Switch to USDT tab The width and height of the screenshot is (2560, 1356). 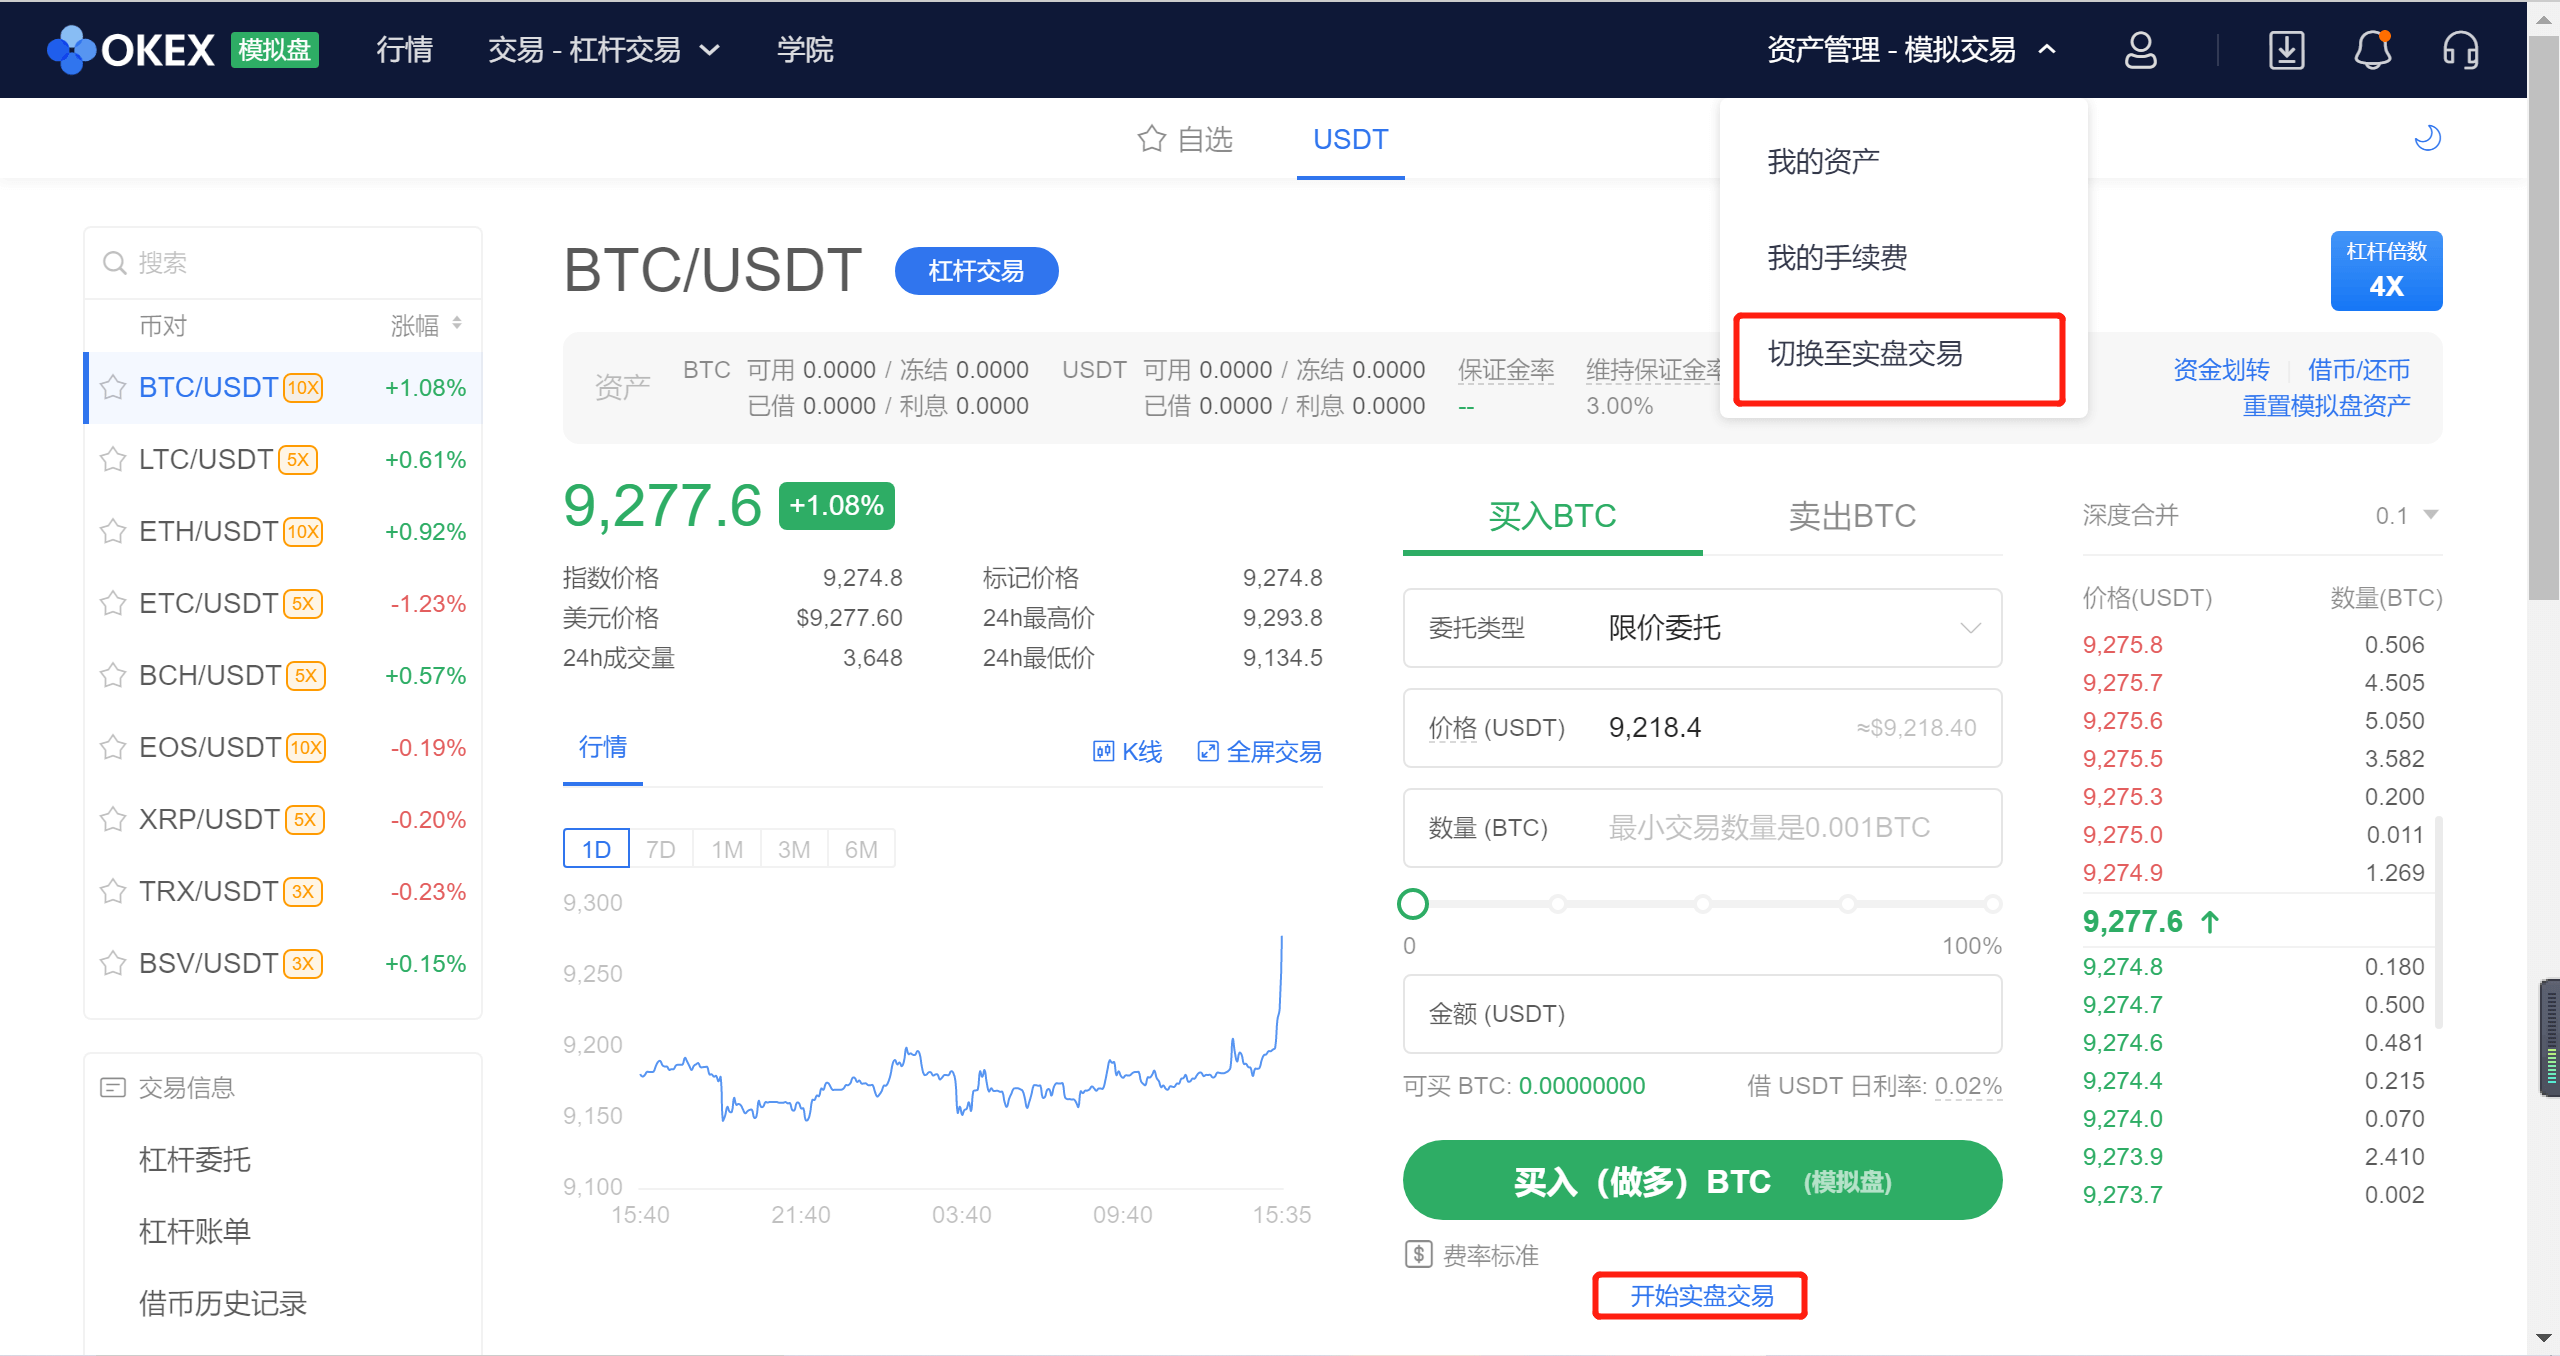pos(1350,139)
